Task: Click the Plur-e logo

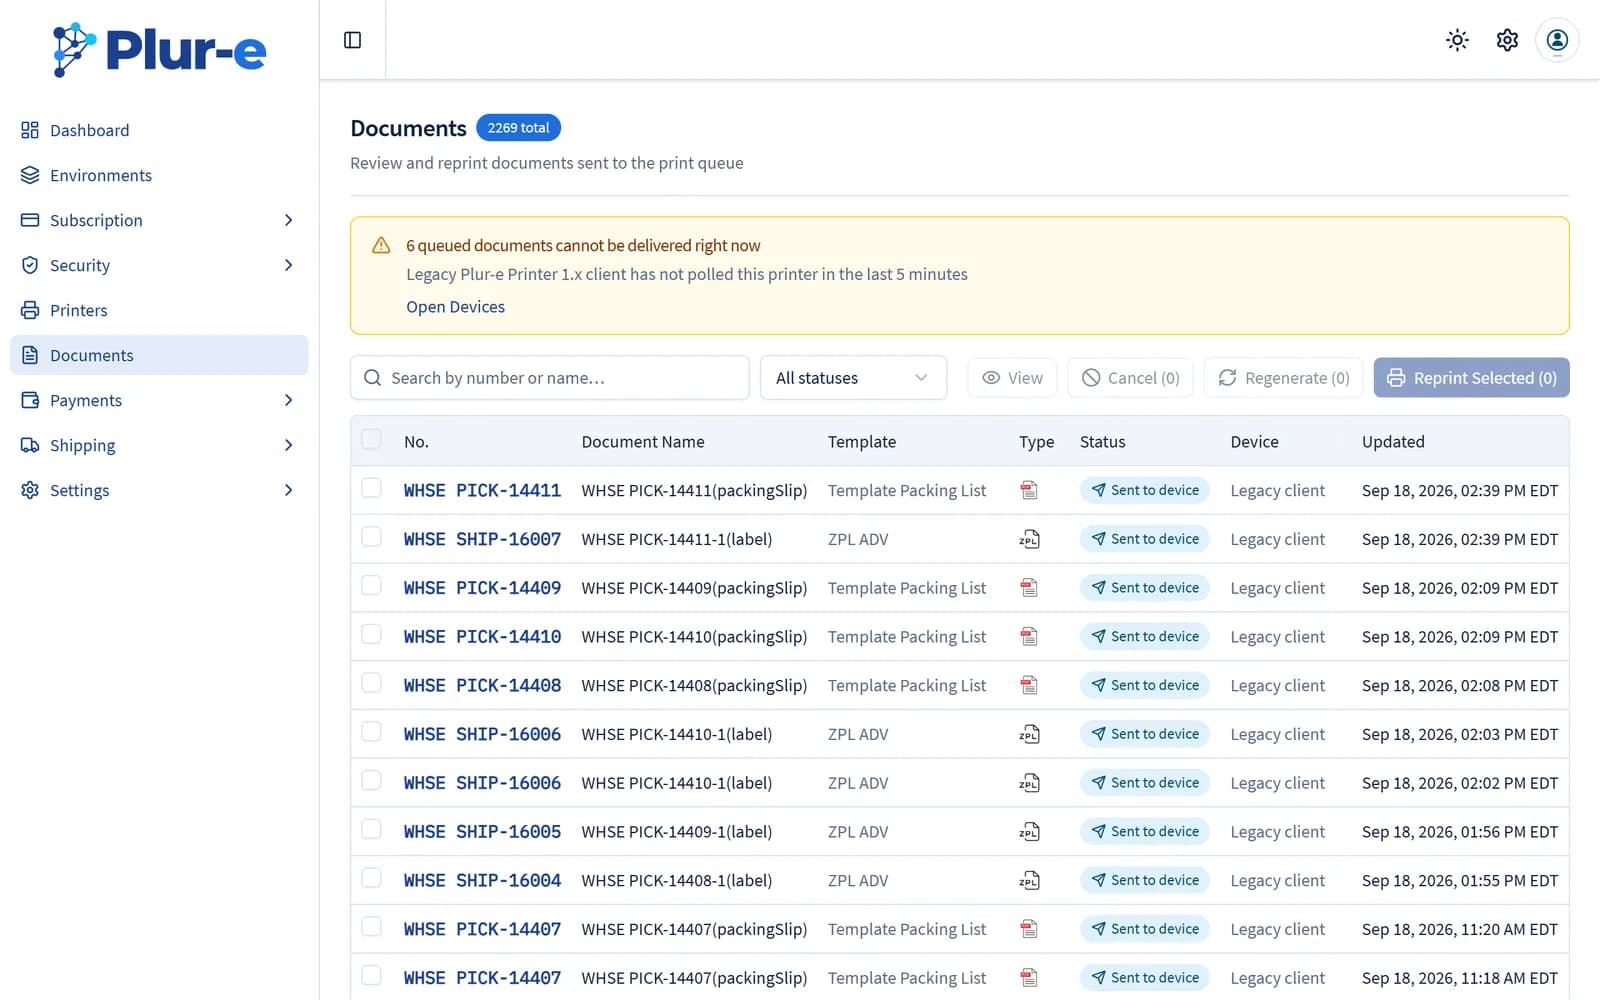Action: pyautogui.click(x=160, y=49)
